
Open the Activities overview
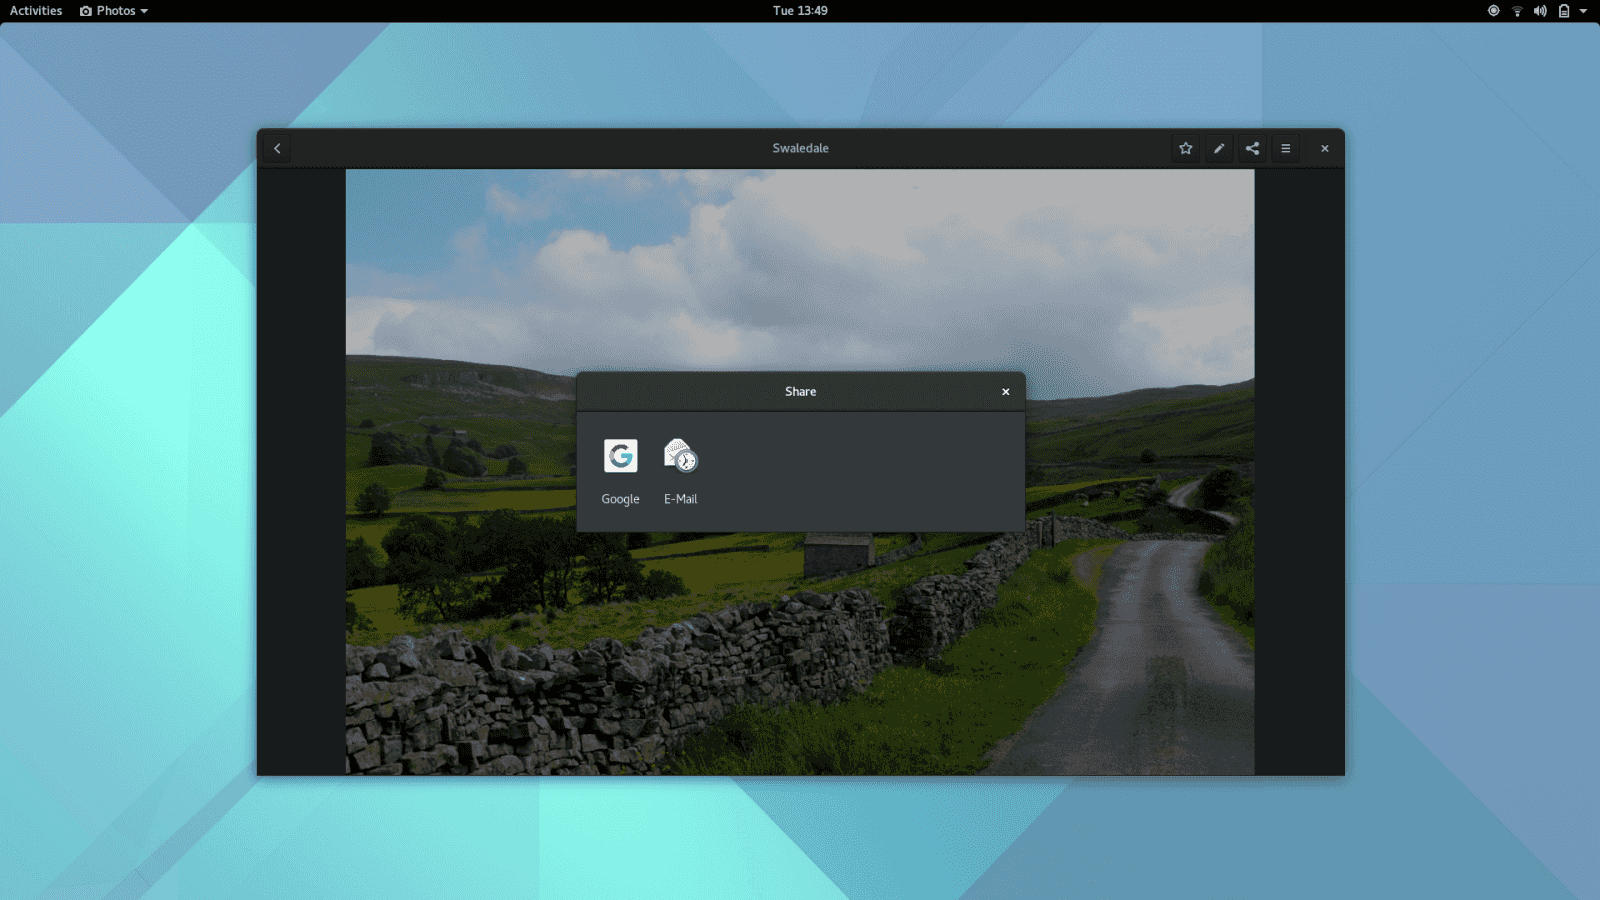click(36, 11)
